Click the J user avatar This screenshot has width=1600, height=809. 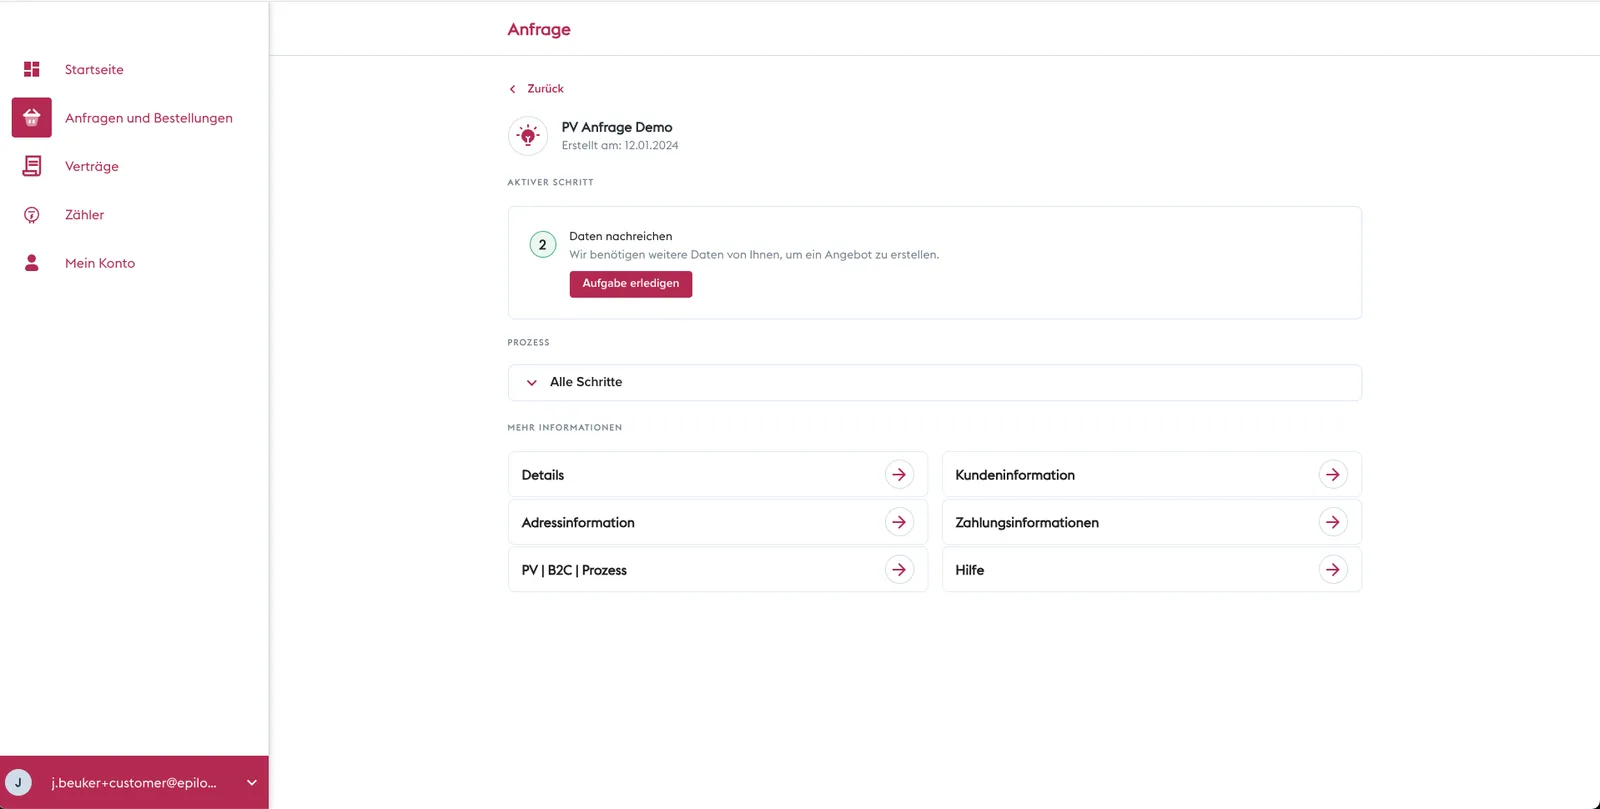[x=19, y=783]
